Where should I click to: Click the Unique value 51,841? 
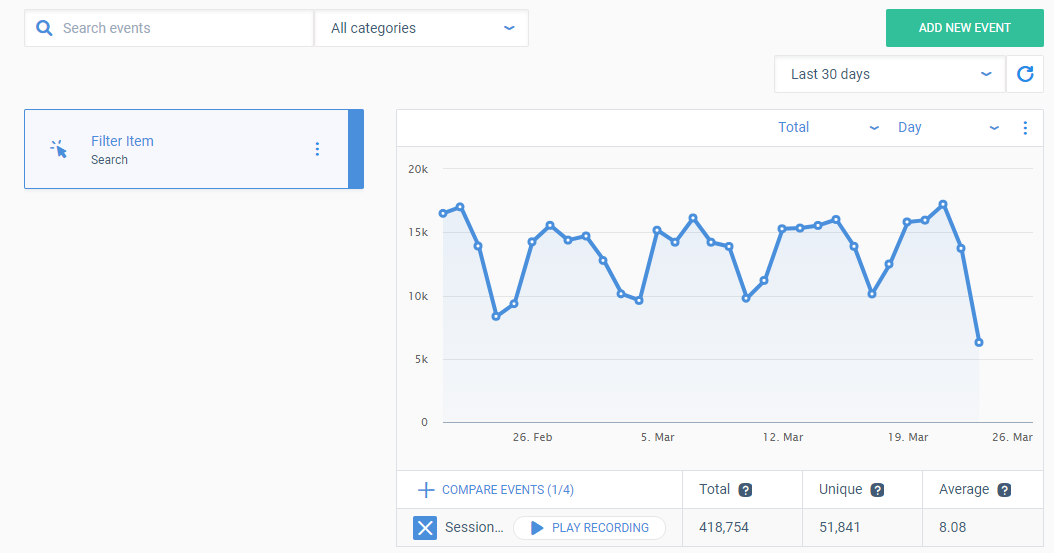coord(840,527)
